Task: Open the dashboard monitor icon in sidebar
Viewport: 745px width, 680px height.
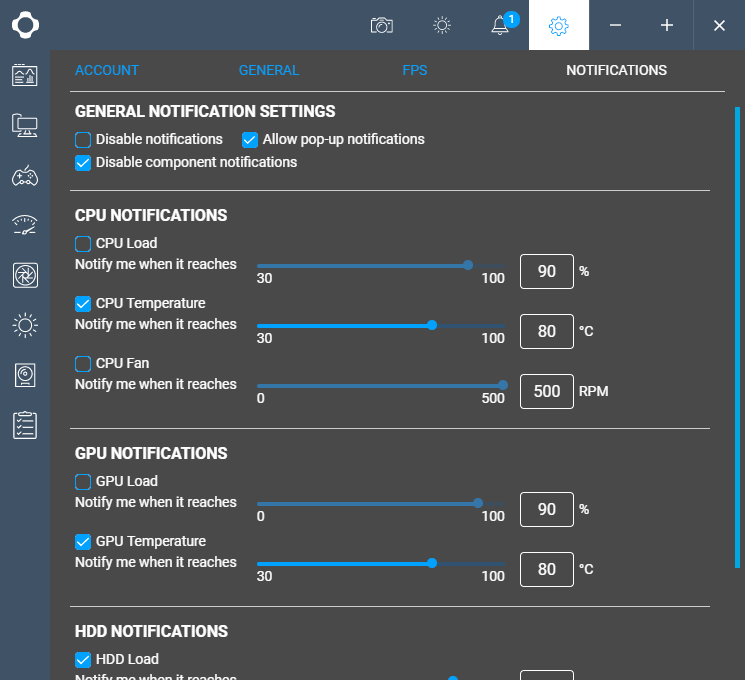Action: pos(25,75)
